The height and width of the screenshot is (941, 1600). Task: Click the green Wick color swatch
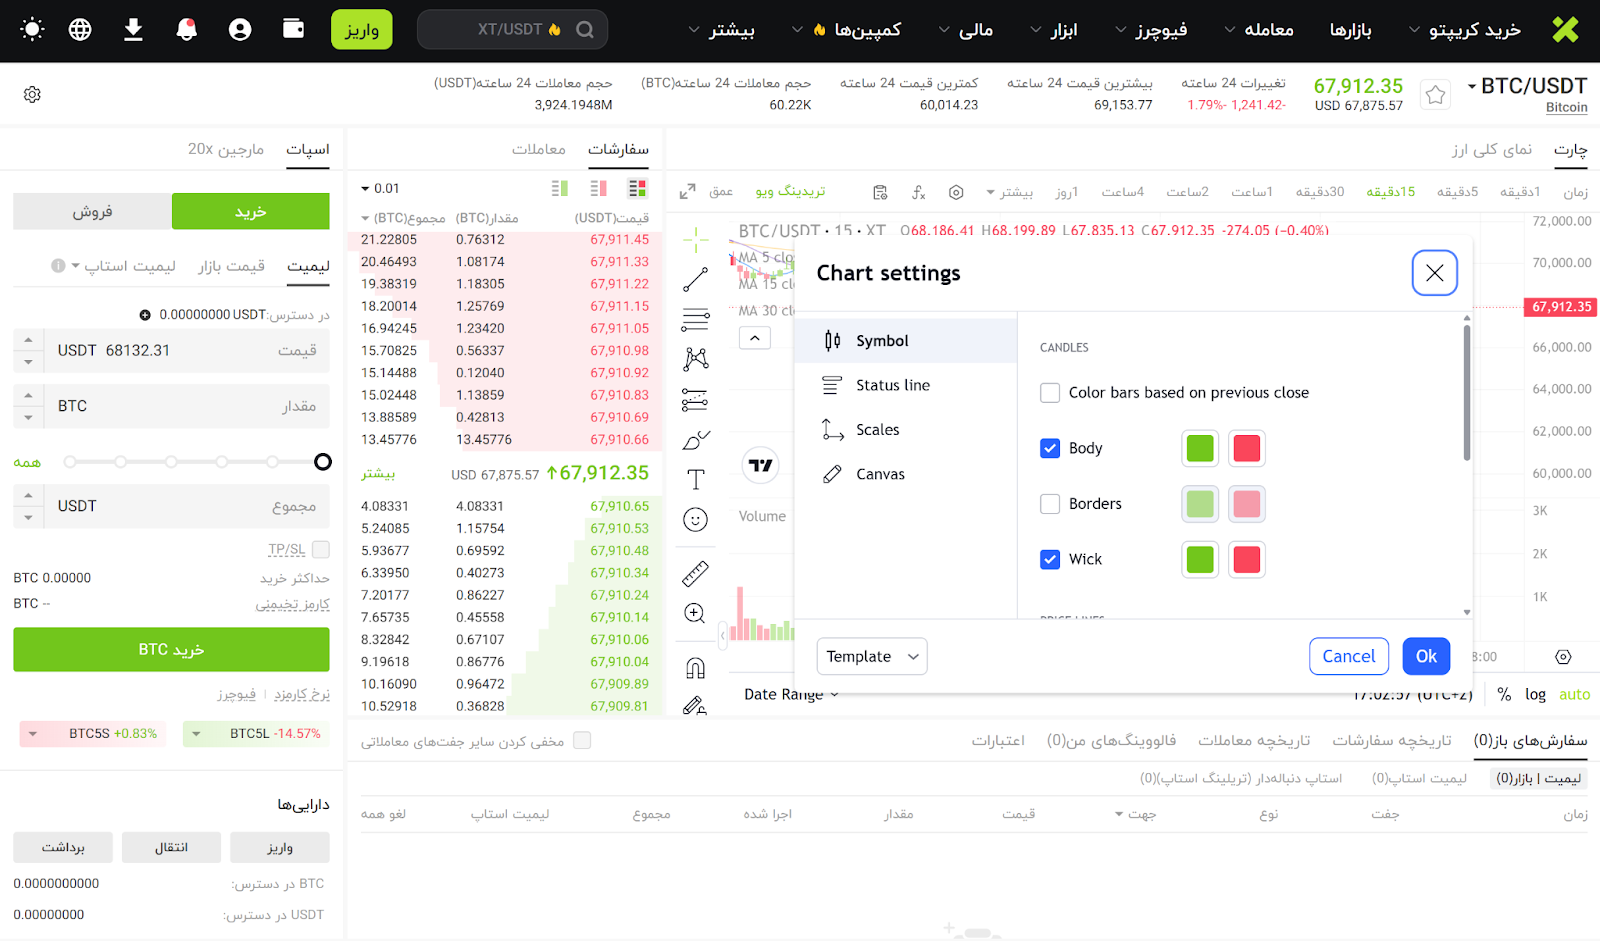1200,559
